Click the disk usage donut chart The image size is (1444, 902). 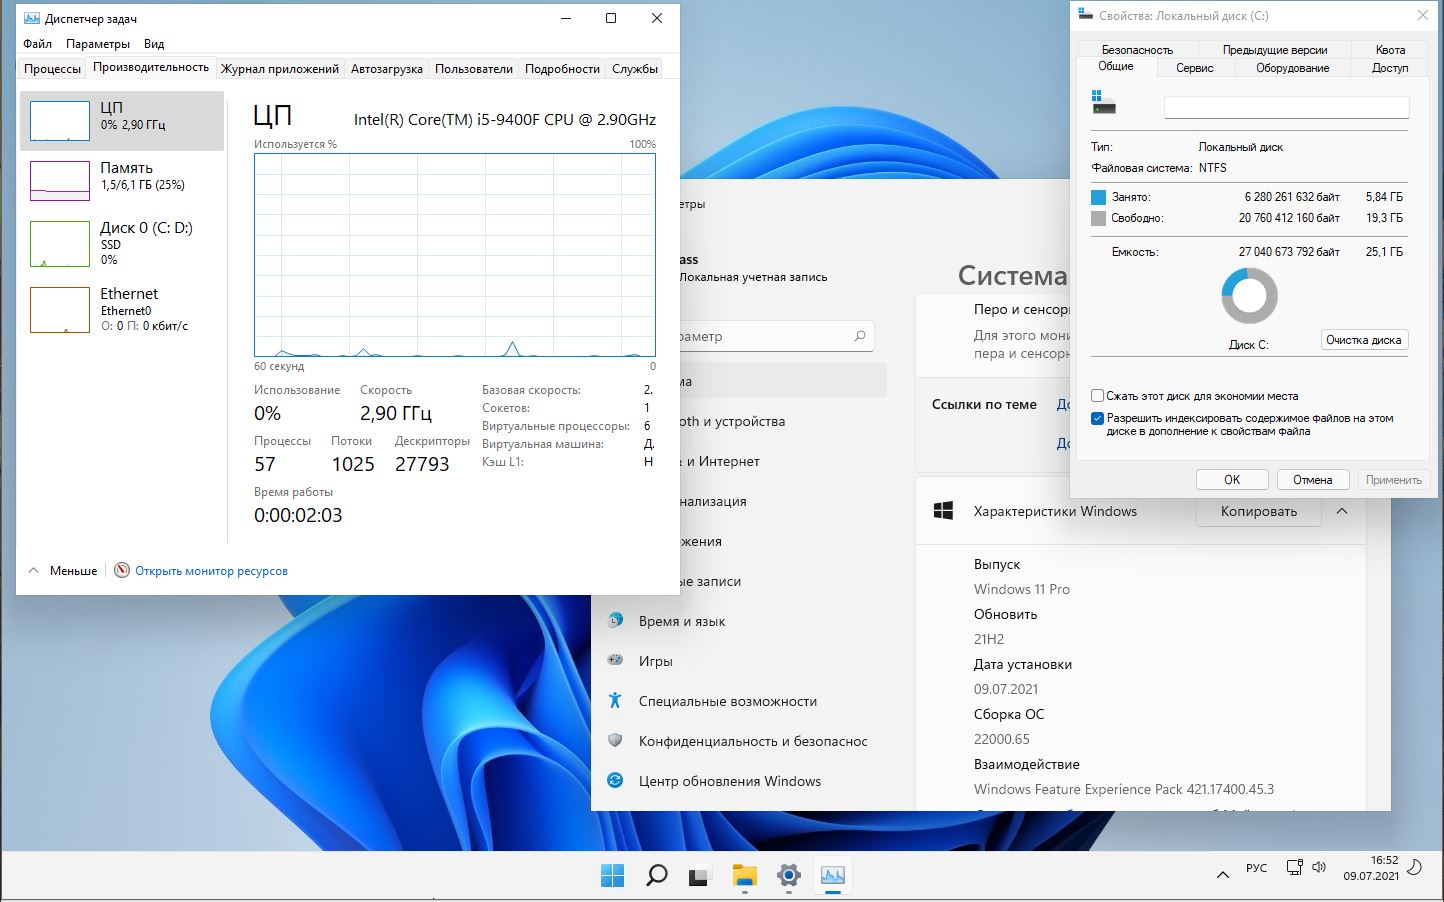pos(1249,296)
